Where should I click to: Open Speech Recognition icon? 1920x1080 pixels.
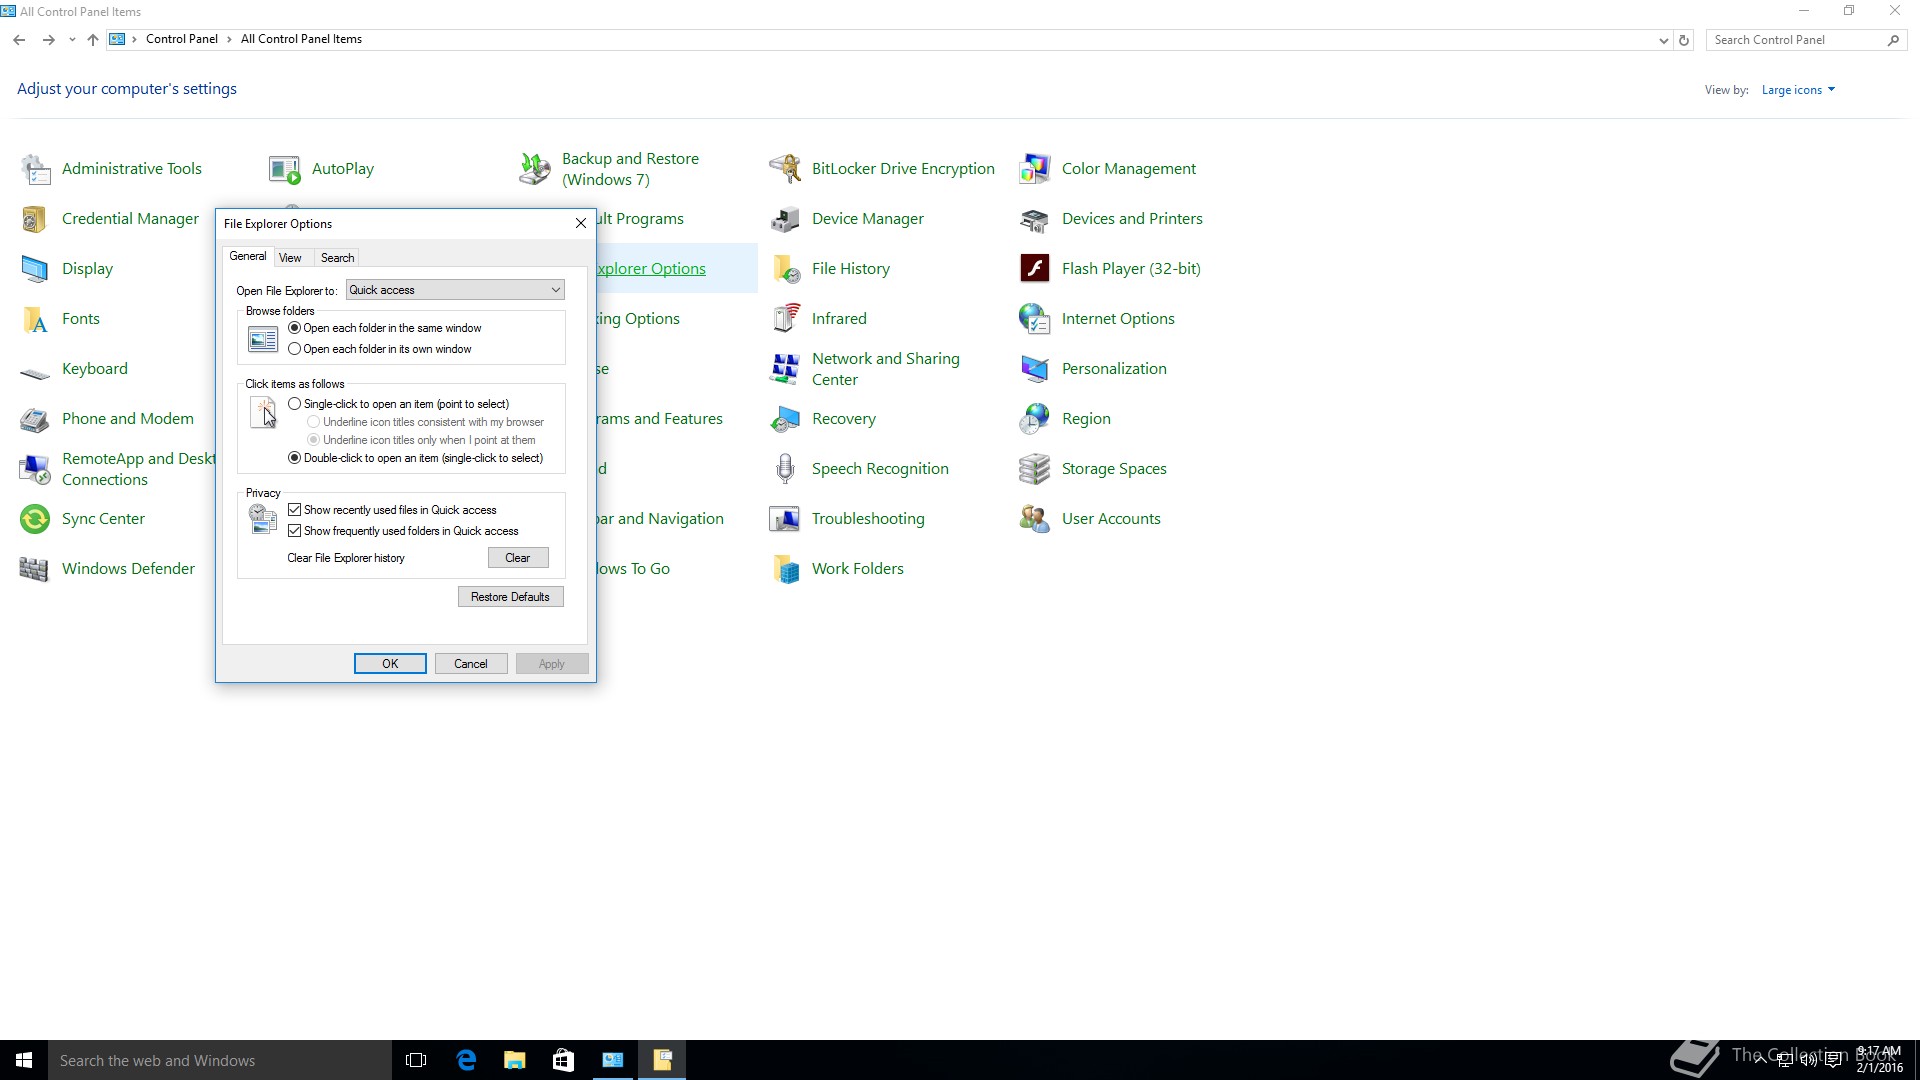pos(785,469)
